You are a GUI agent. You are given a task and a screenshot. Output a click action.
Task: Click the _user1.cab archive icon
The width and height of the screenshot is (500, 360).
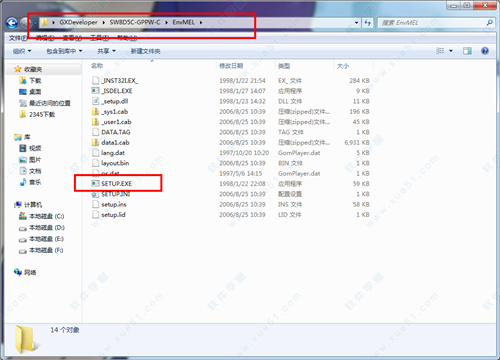[95, 122]
